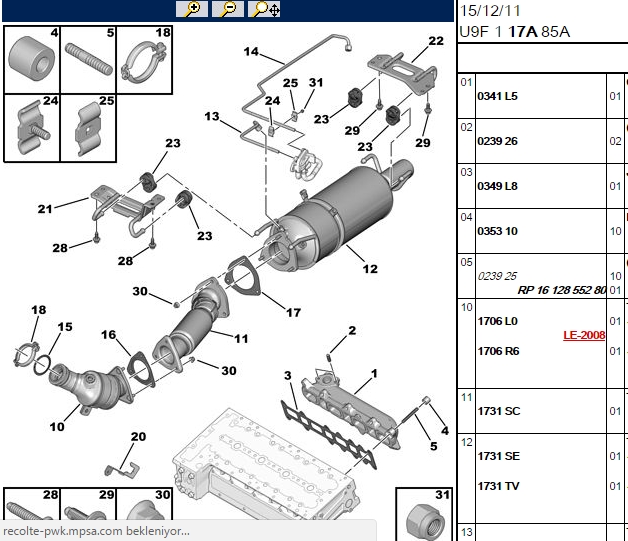Click part number 0239 26

(x=497, y=141)
